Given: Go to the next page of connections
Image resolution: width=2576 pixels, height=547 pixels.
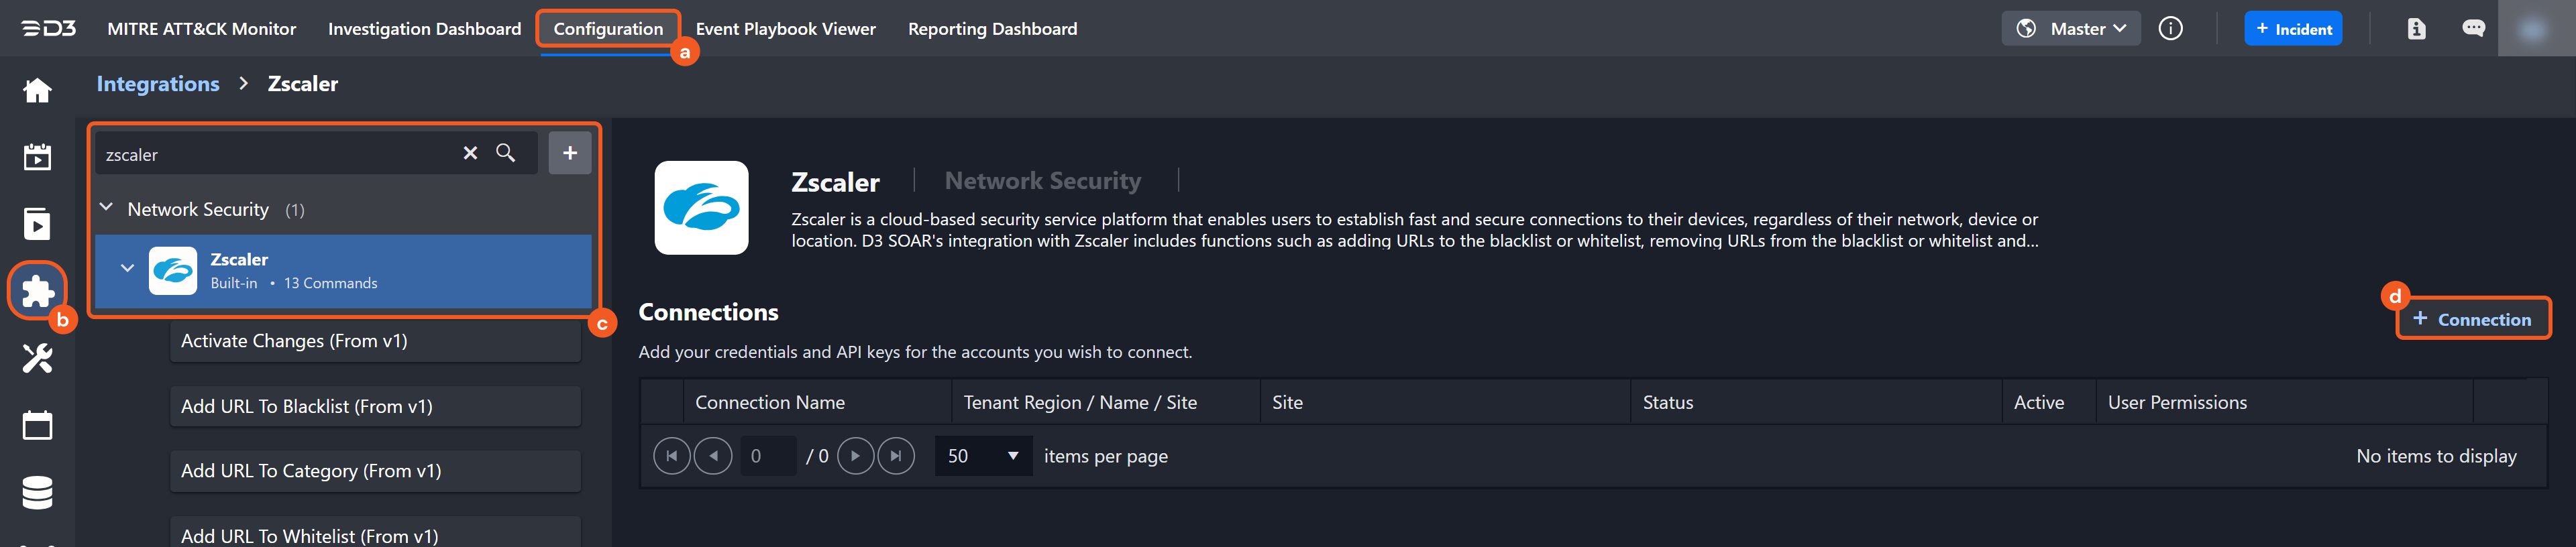Looking at the screenshot, I should (855, 456).
